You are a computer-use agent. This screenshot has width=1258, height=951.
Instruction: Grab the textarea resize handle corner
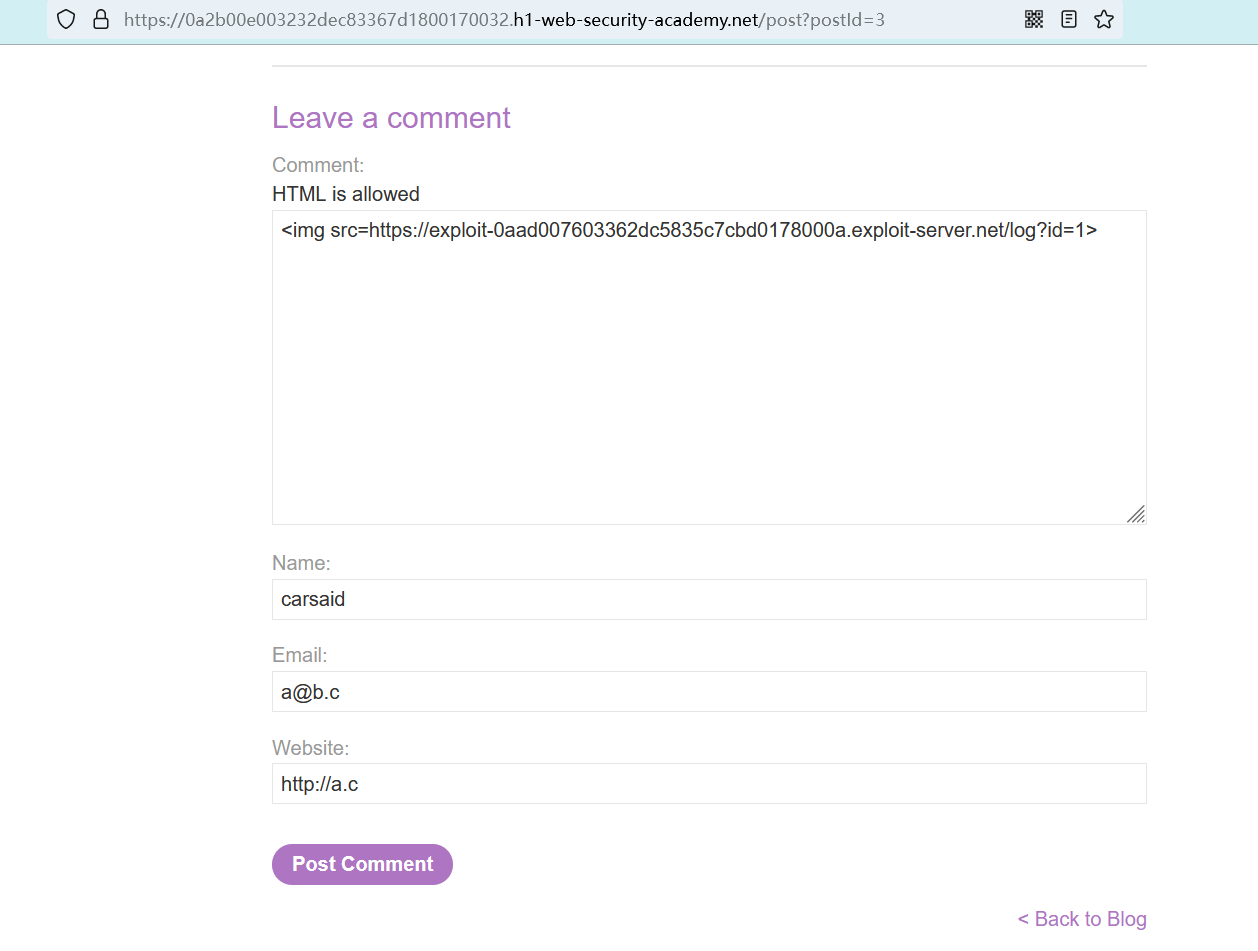click(1136, 514)
